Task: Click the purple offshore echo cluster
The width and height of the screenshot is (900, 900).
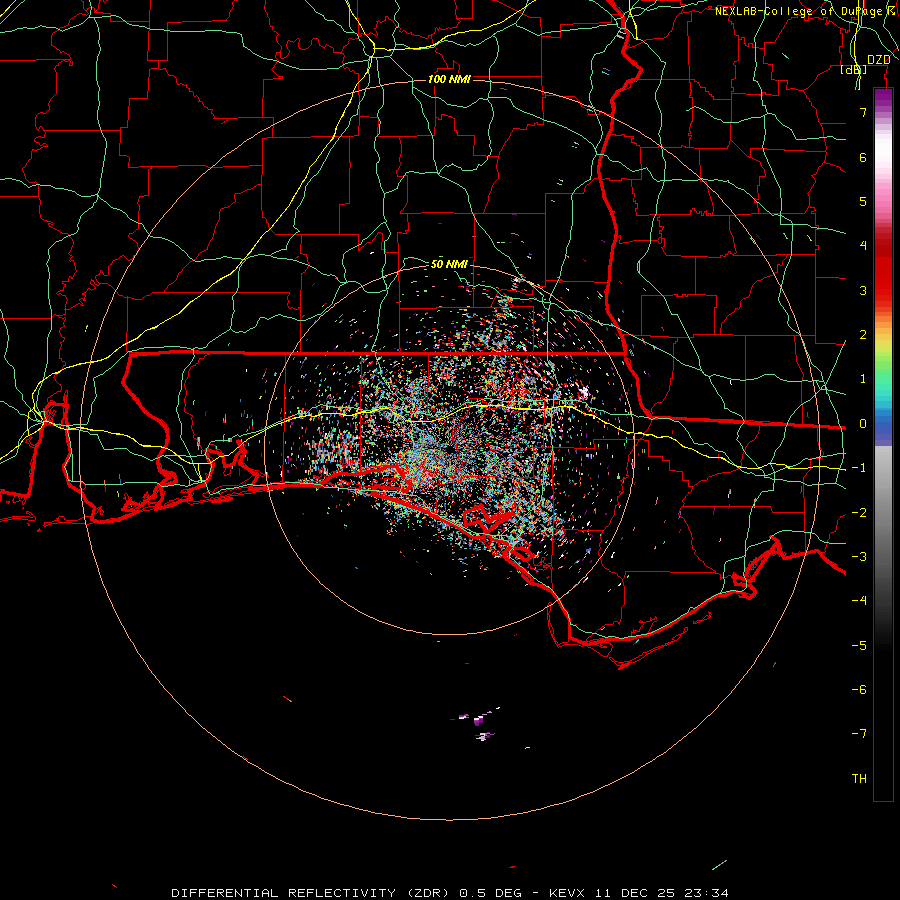Action: point(478,726)
